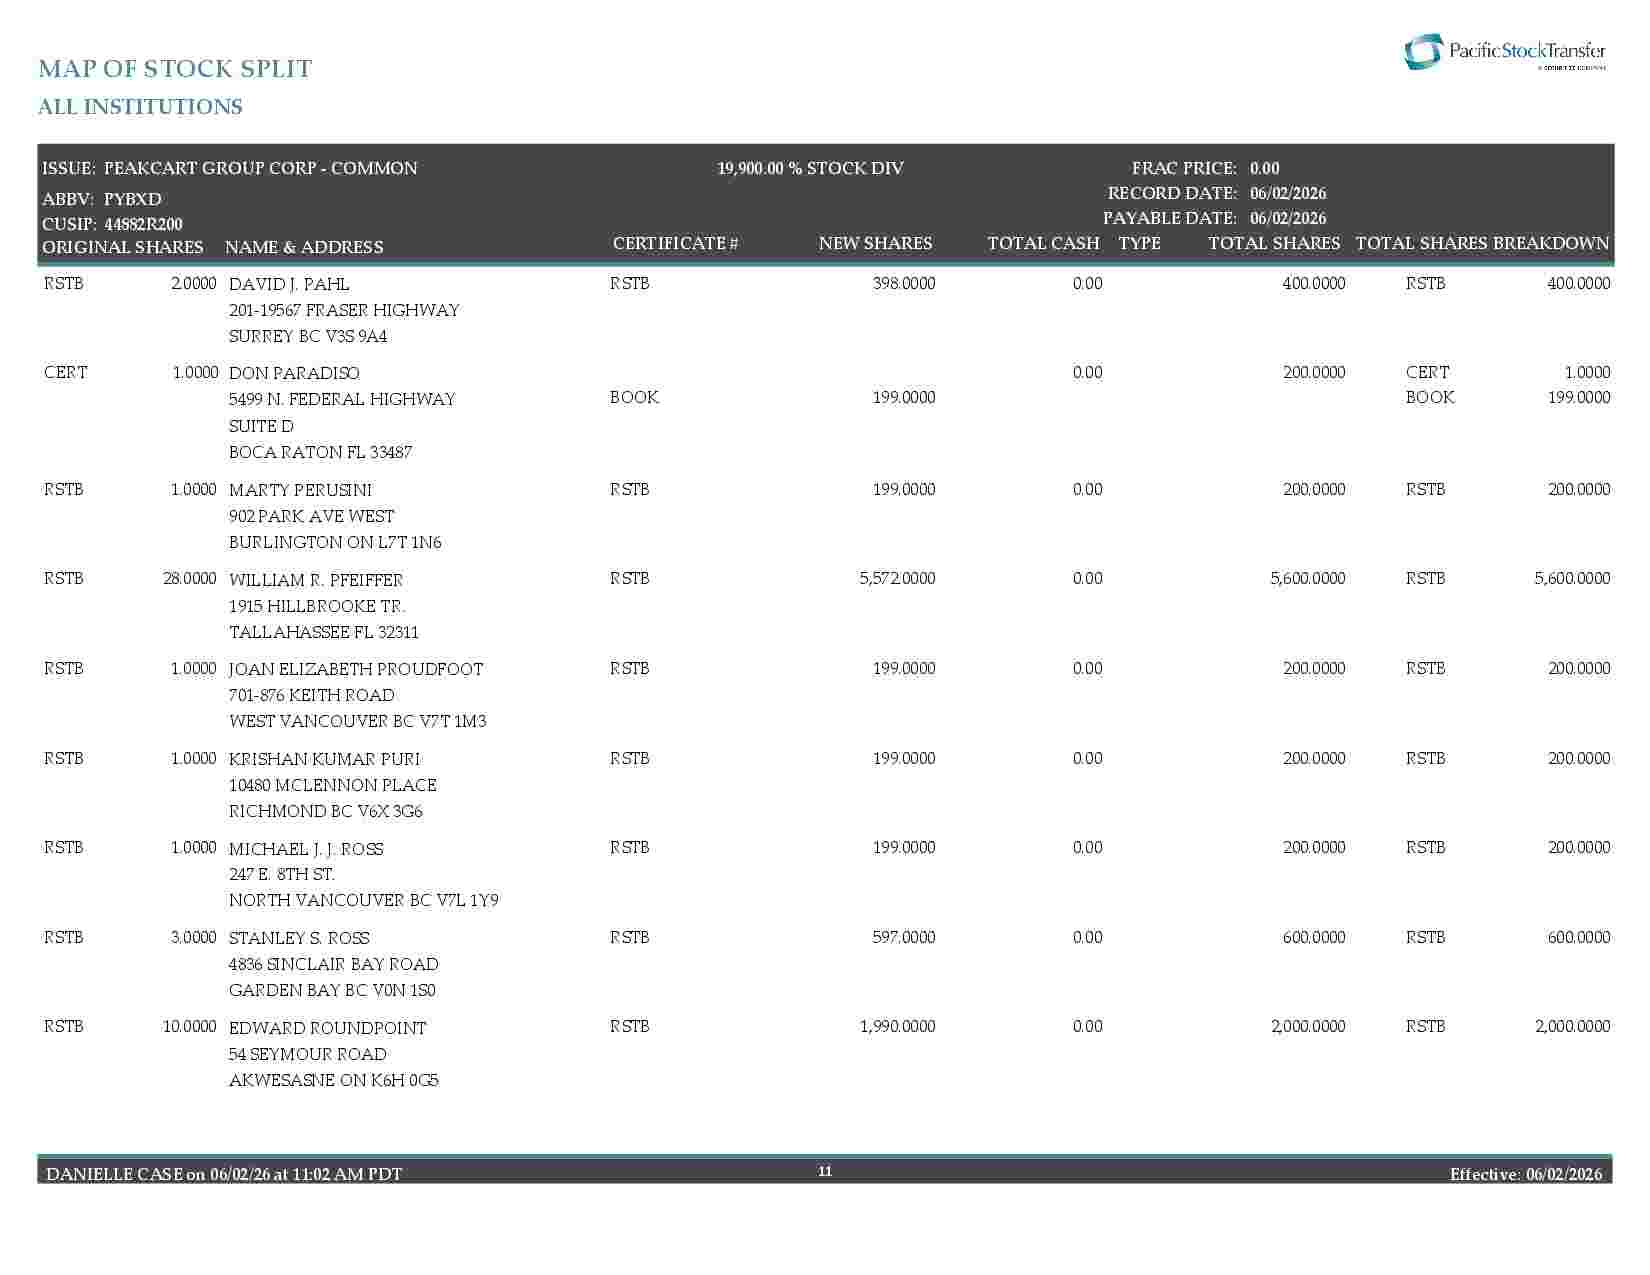Click the address '5499 N. FEDERAL HIGHWAY'

tap(342, 399)
